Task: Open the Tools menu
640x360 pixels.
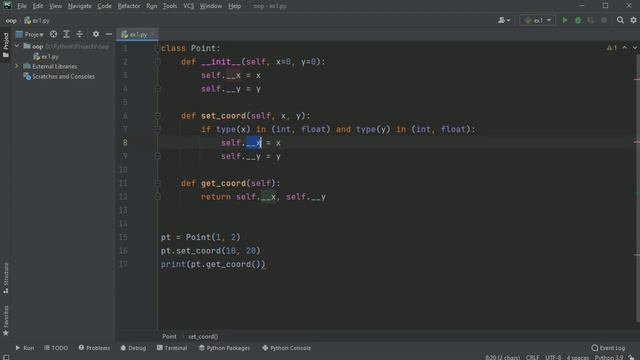Action: tap(170, 6)
